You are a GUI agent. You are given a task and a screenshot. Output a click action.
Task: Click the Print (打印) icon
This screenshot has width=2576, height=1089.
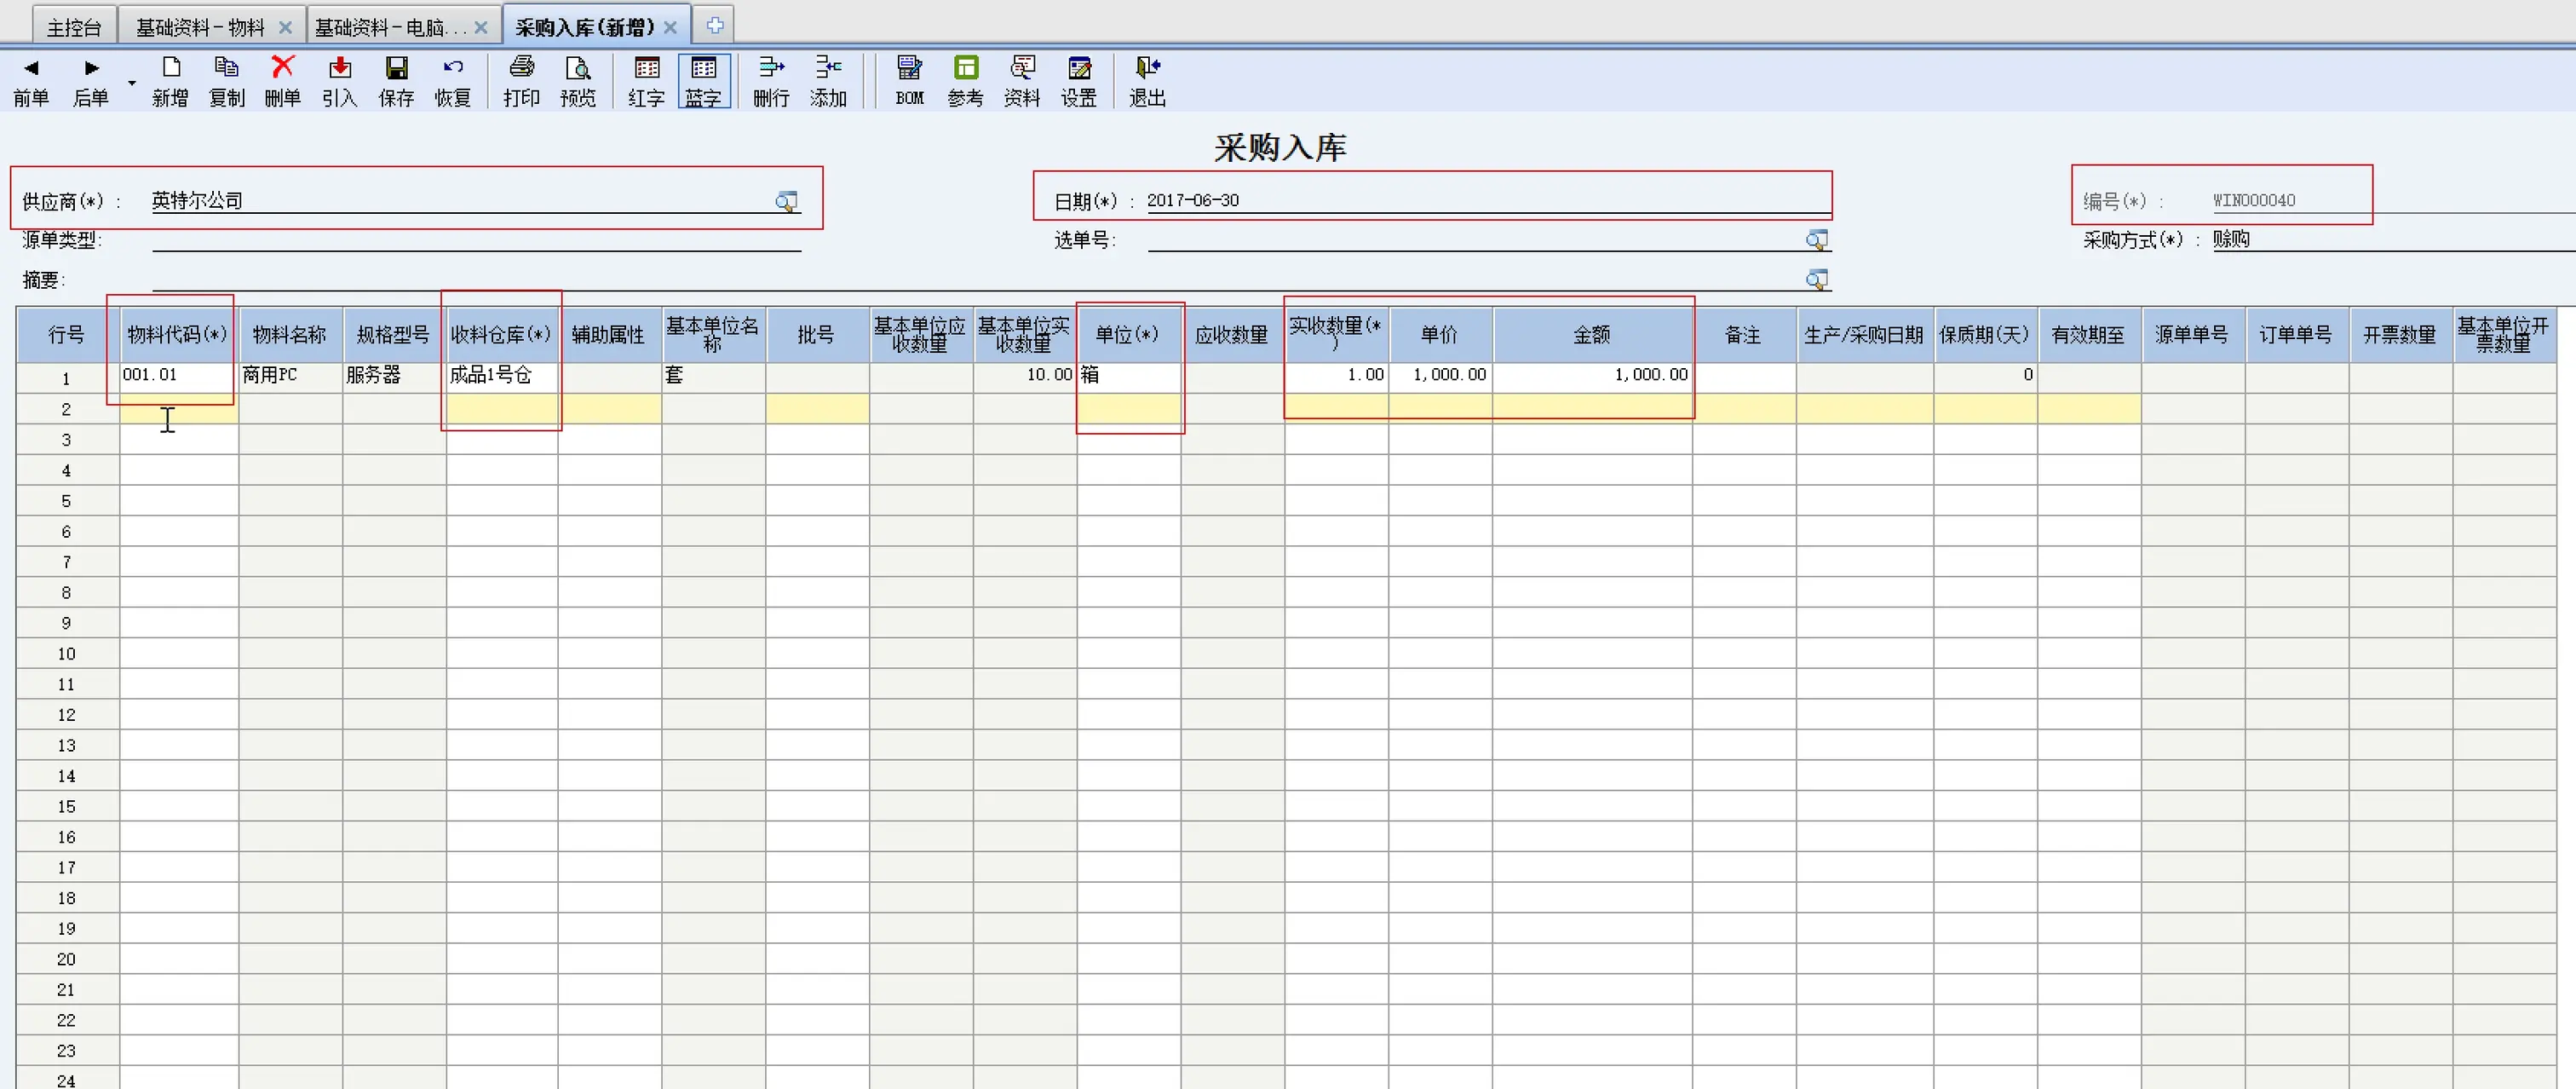tap(521, 69)
